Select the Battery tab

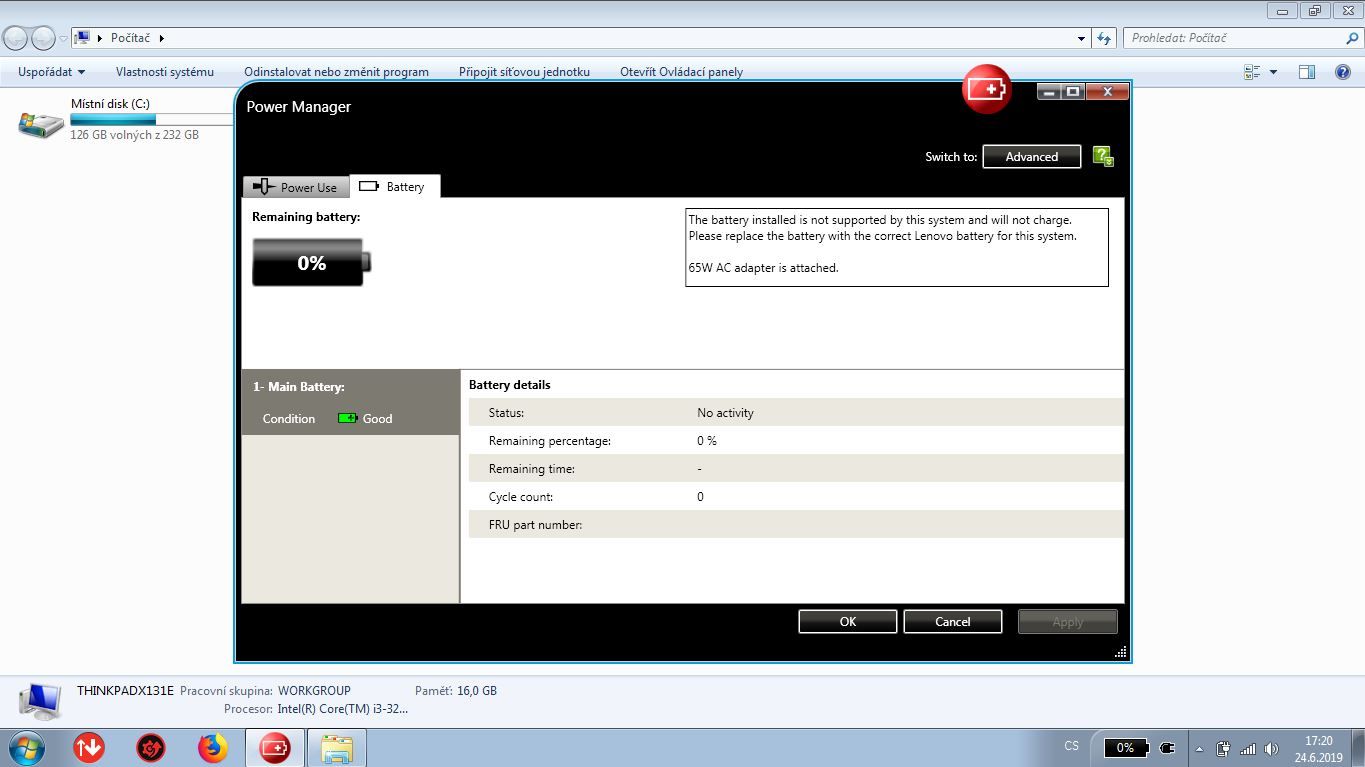pyautogui.click(x=395, y=186)
